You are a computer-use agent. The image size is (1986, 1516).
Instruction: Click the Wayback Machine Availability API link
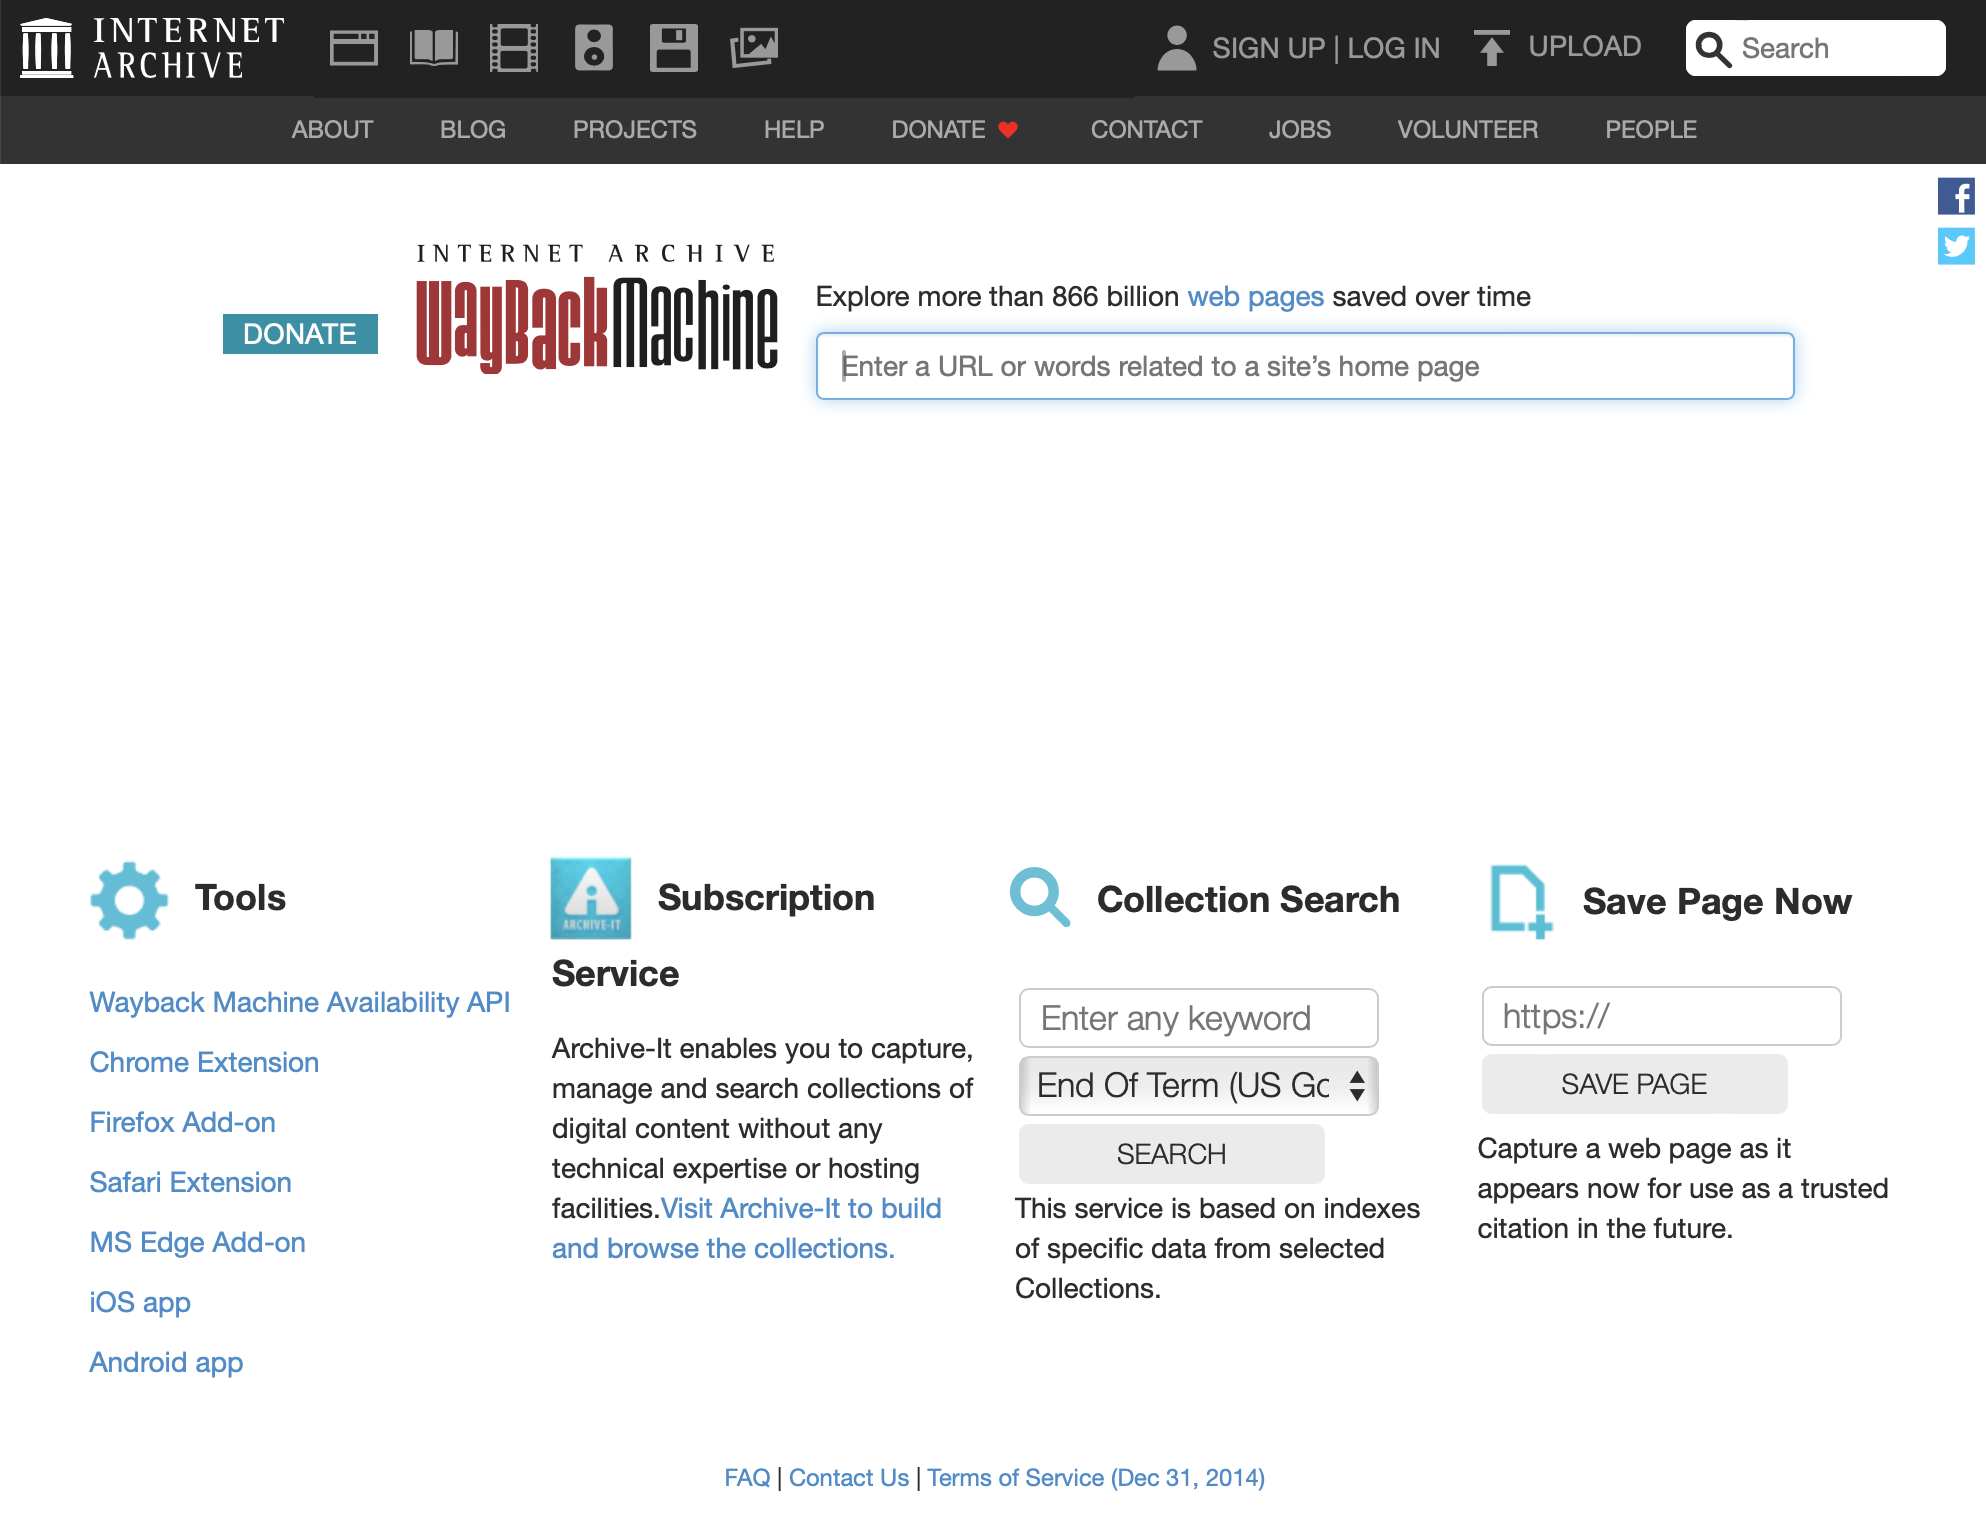click(299, 1002)
